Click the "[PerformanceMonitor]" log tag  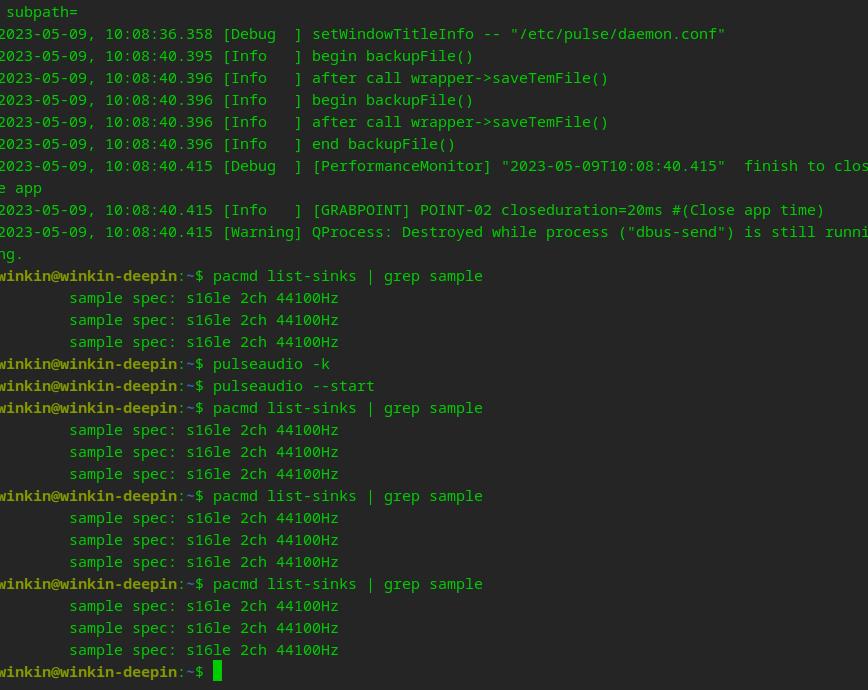(401, 166)
